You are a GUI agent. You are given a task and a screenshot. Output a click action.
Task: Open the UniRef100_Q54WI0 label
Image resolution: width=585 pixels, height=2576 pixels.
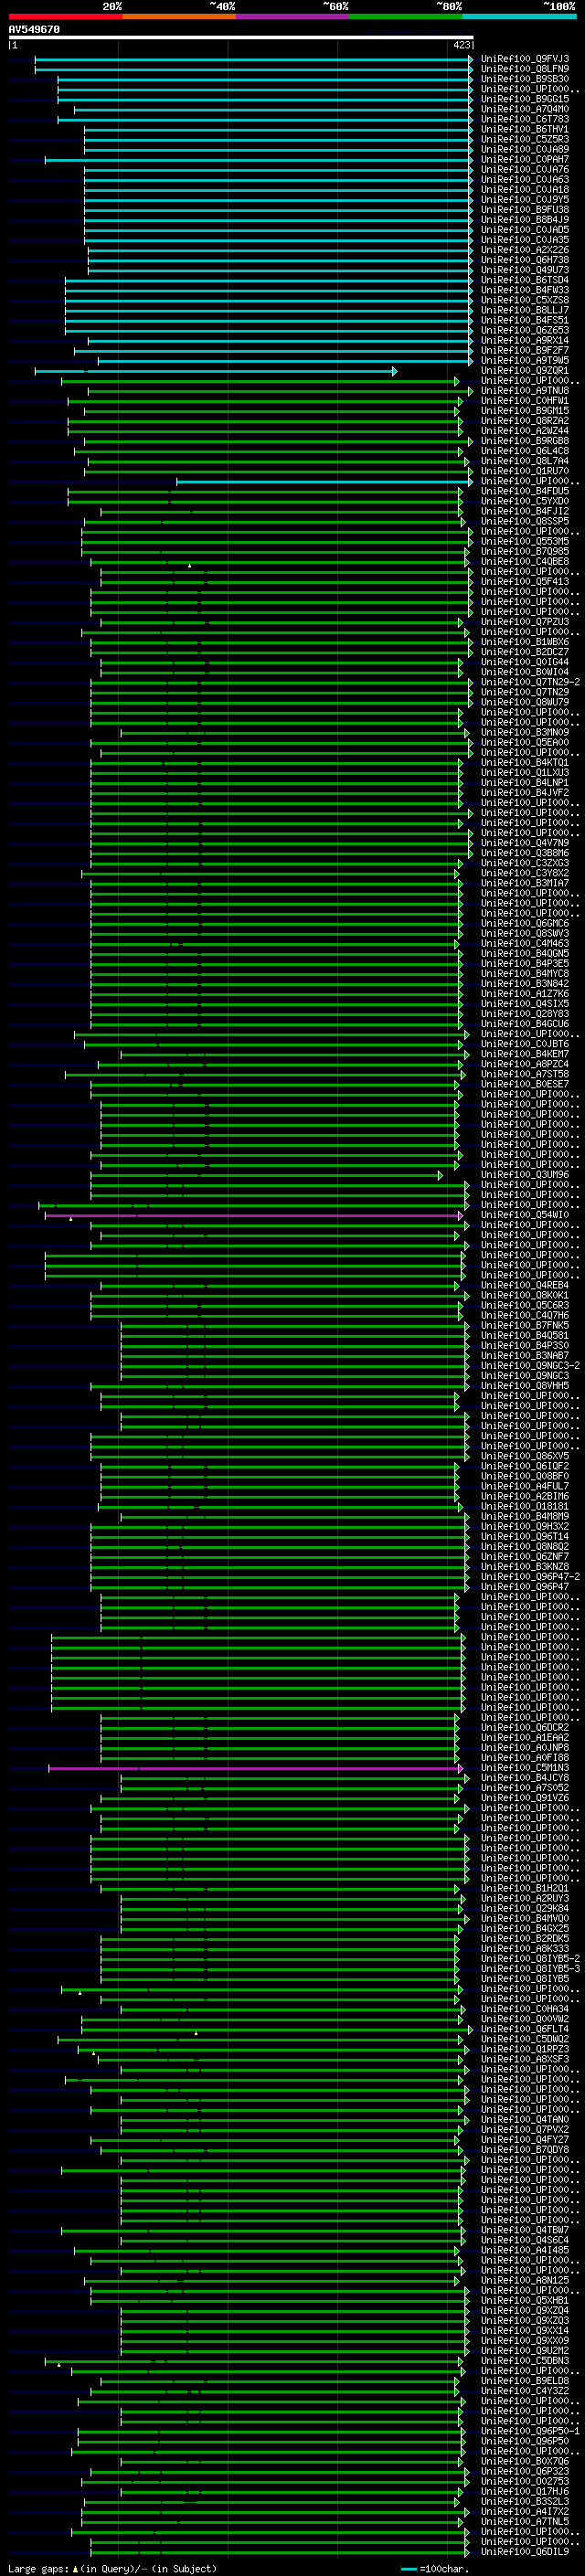pyautogui.click(x=525, y=1215)
